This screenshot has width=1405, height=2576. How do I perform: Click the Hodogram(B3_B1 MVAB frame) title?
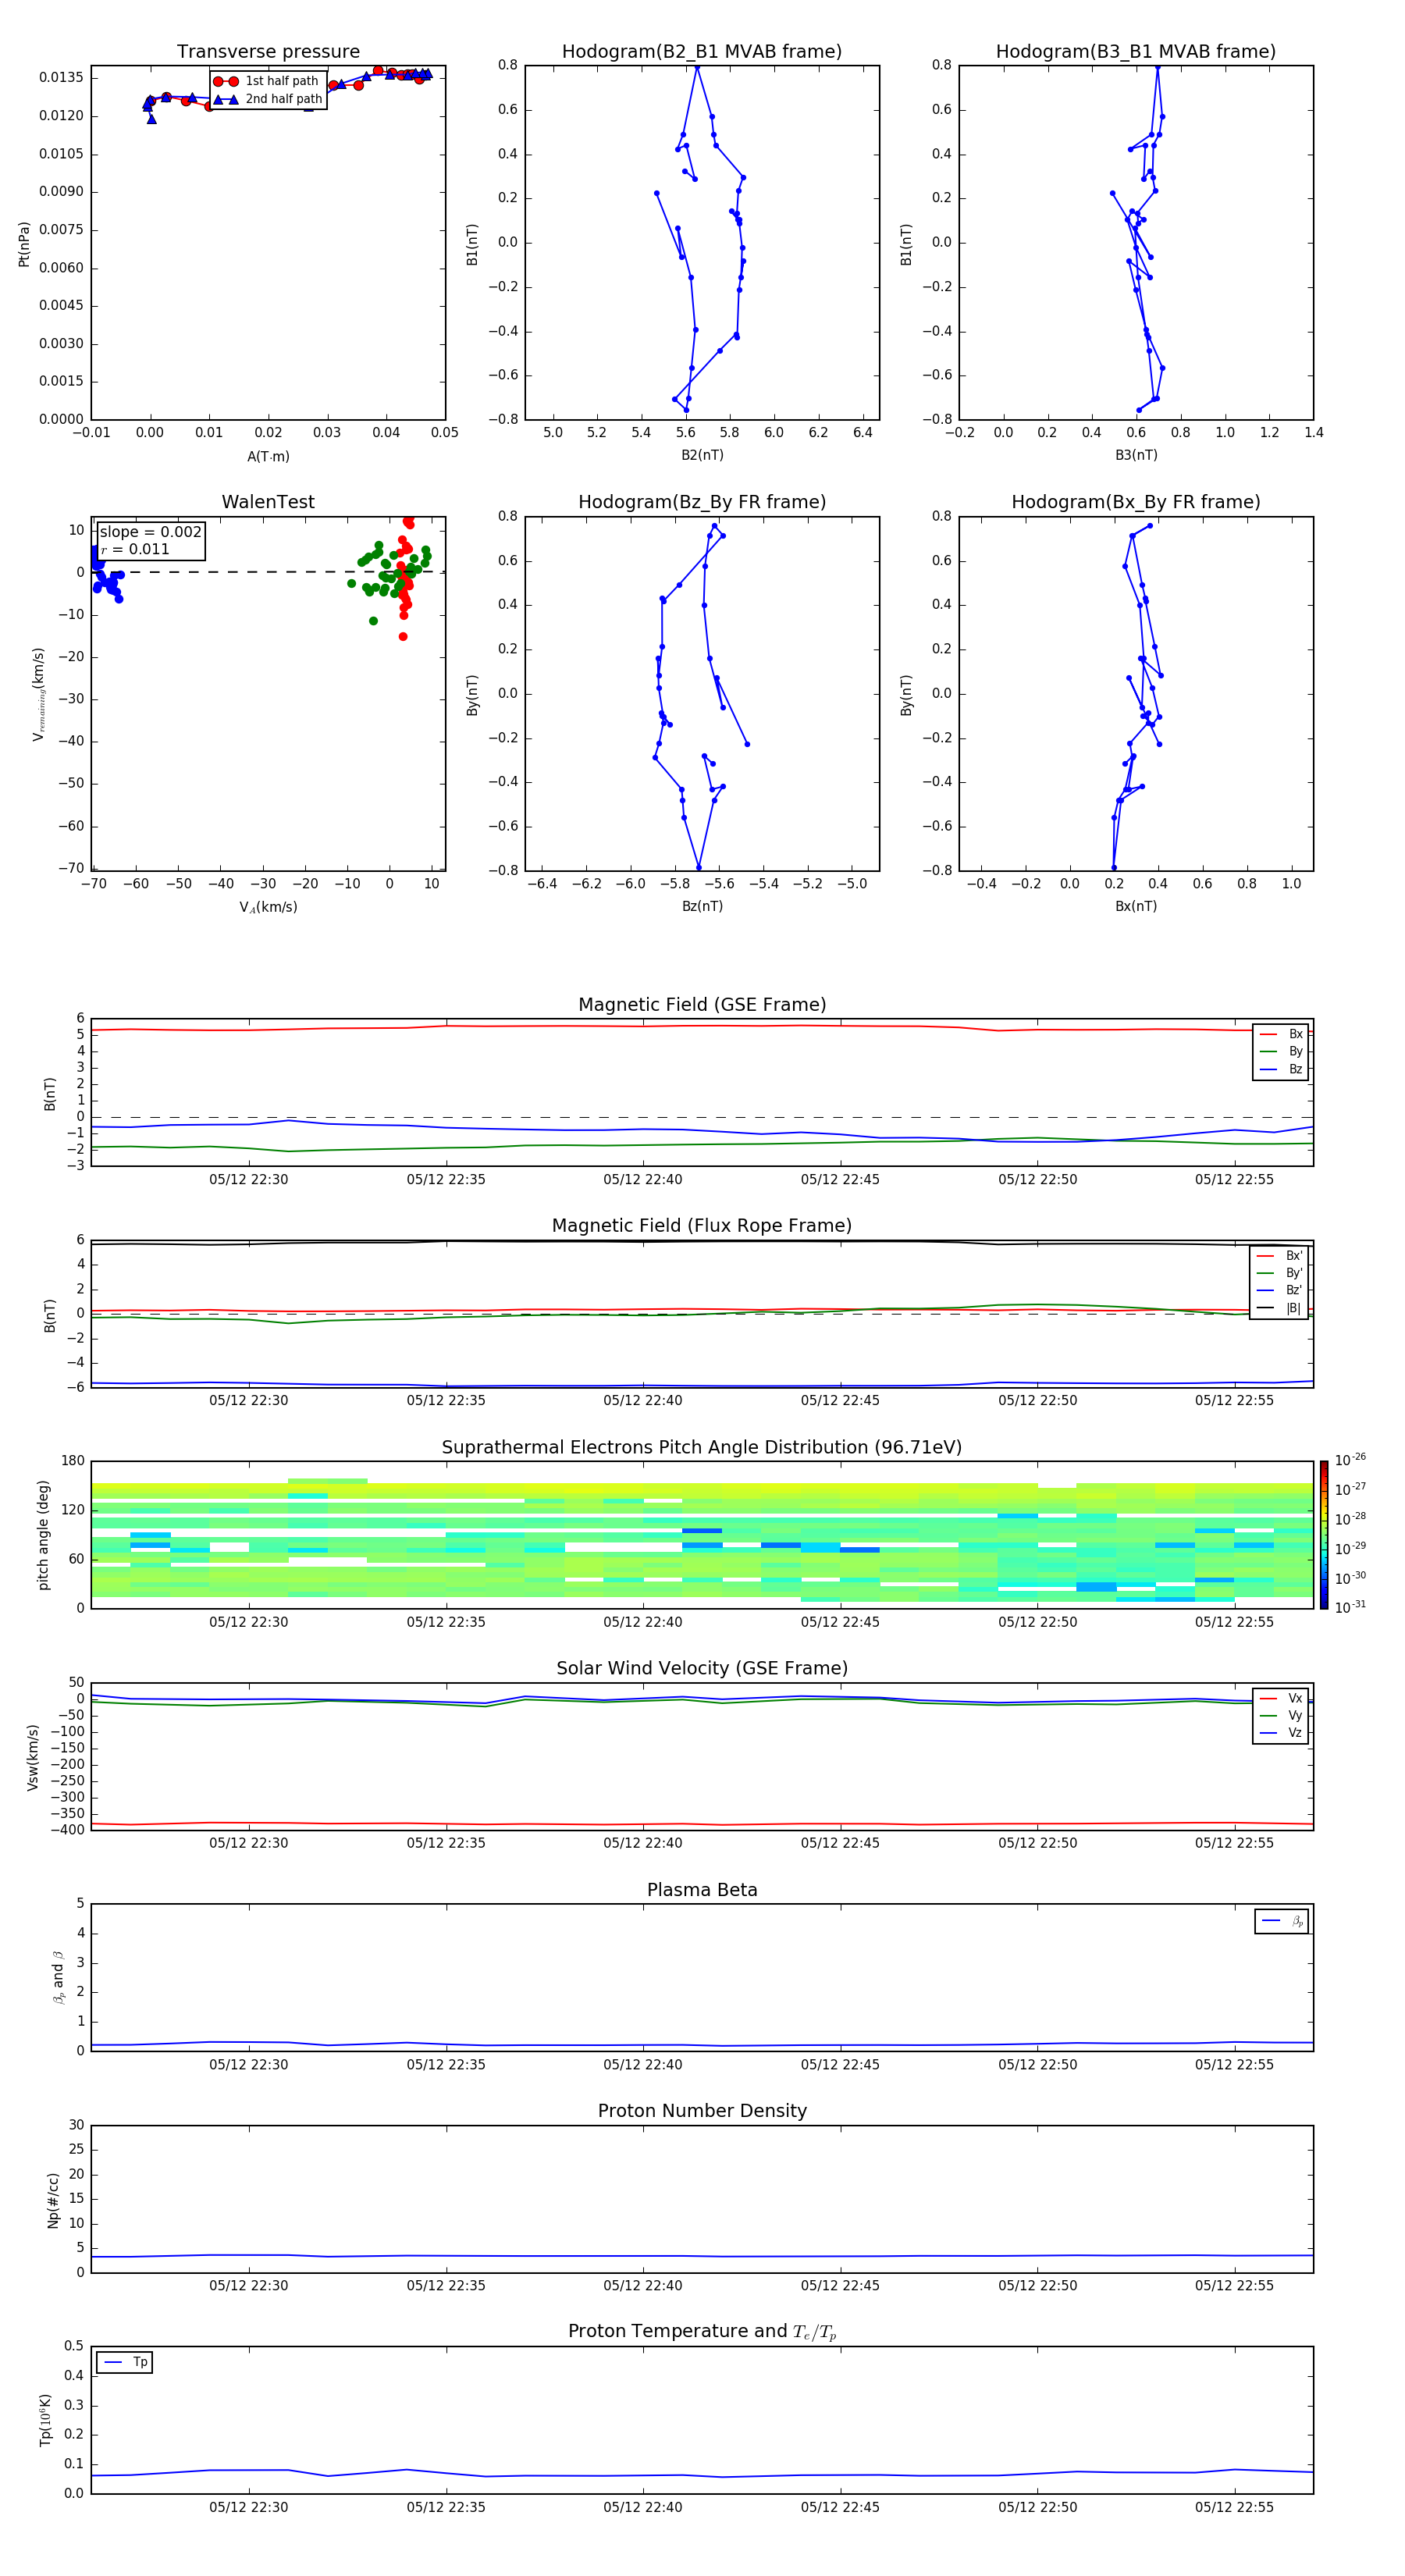pos(1136,51)
